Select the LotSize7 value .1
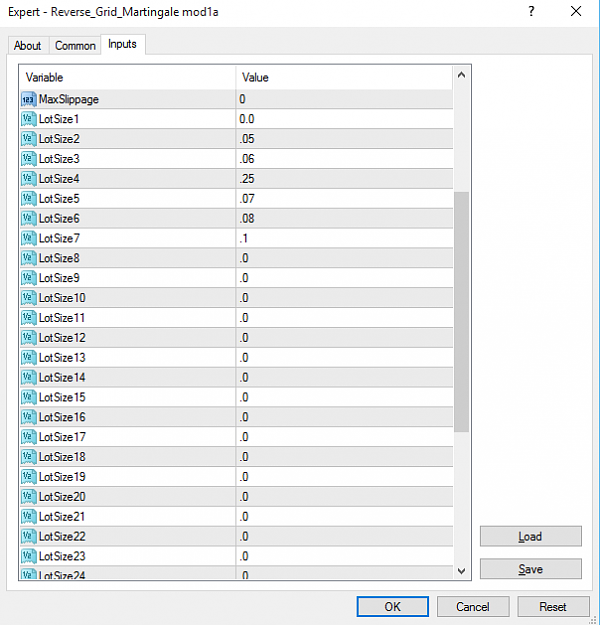 (344, 238)
